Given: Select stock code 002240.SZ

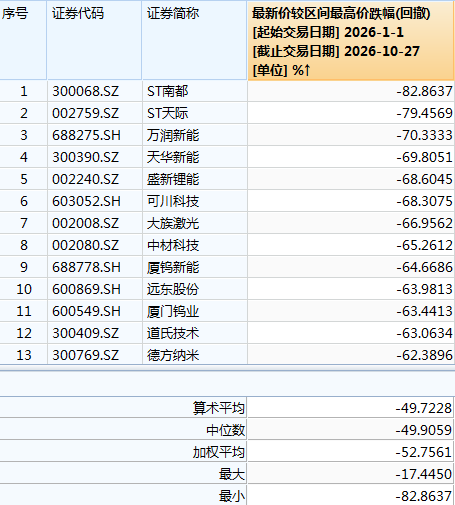Looking at the screenshot, I should (x=86, y=179).
